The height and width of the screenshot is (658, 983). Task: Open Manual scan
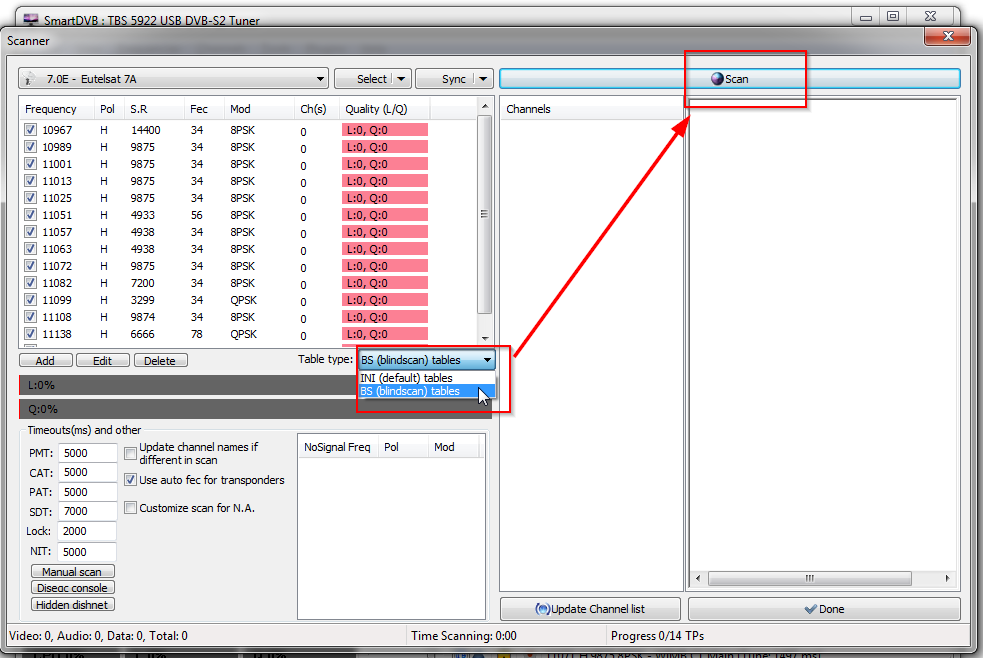pos(73,572)
